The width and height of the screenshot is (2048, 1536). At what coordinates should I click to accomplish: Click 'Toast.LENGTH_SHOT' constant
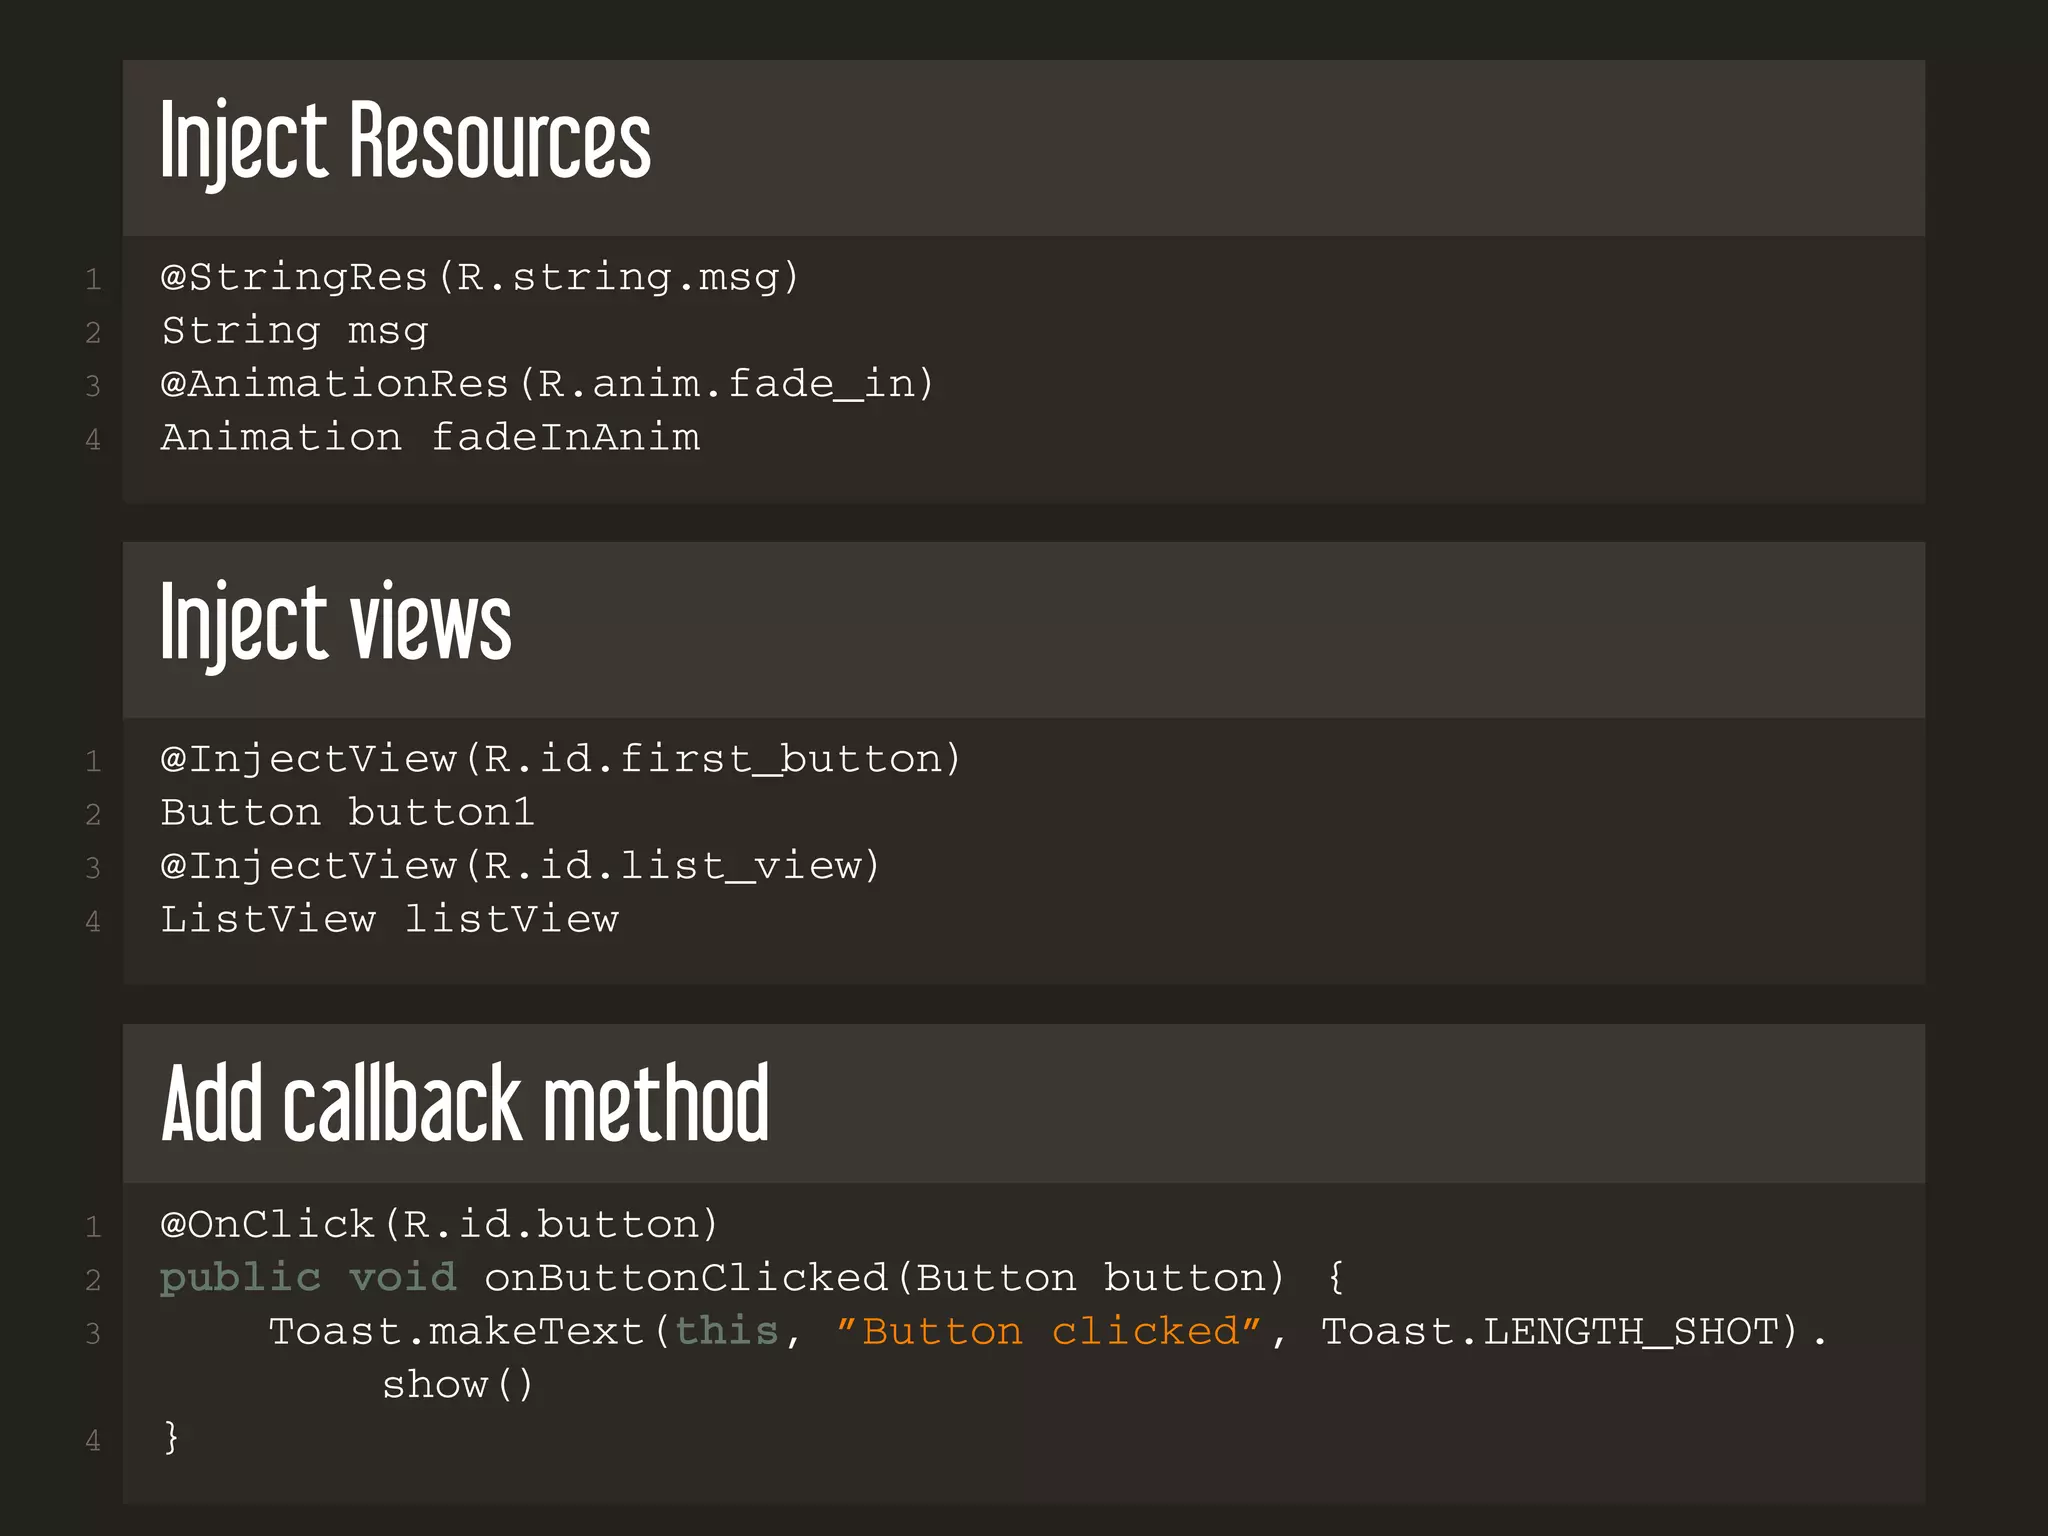tap(1549, 1332)
